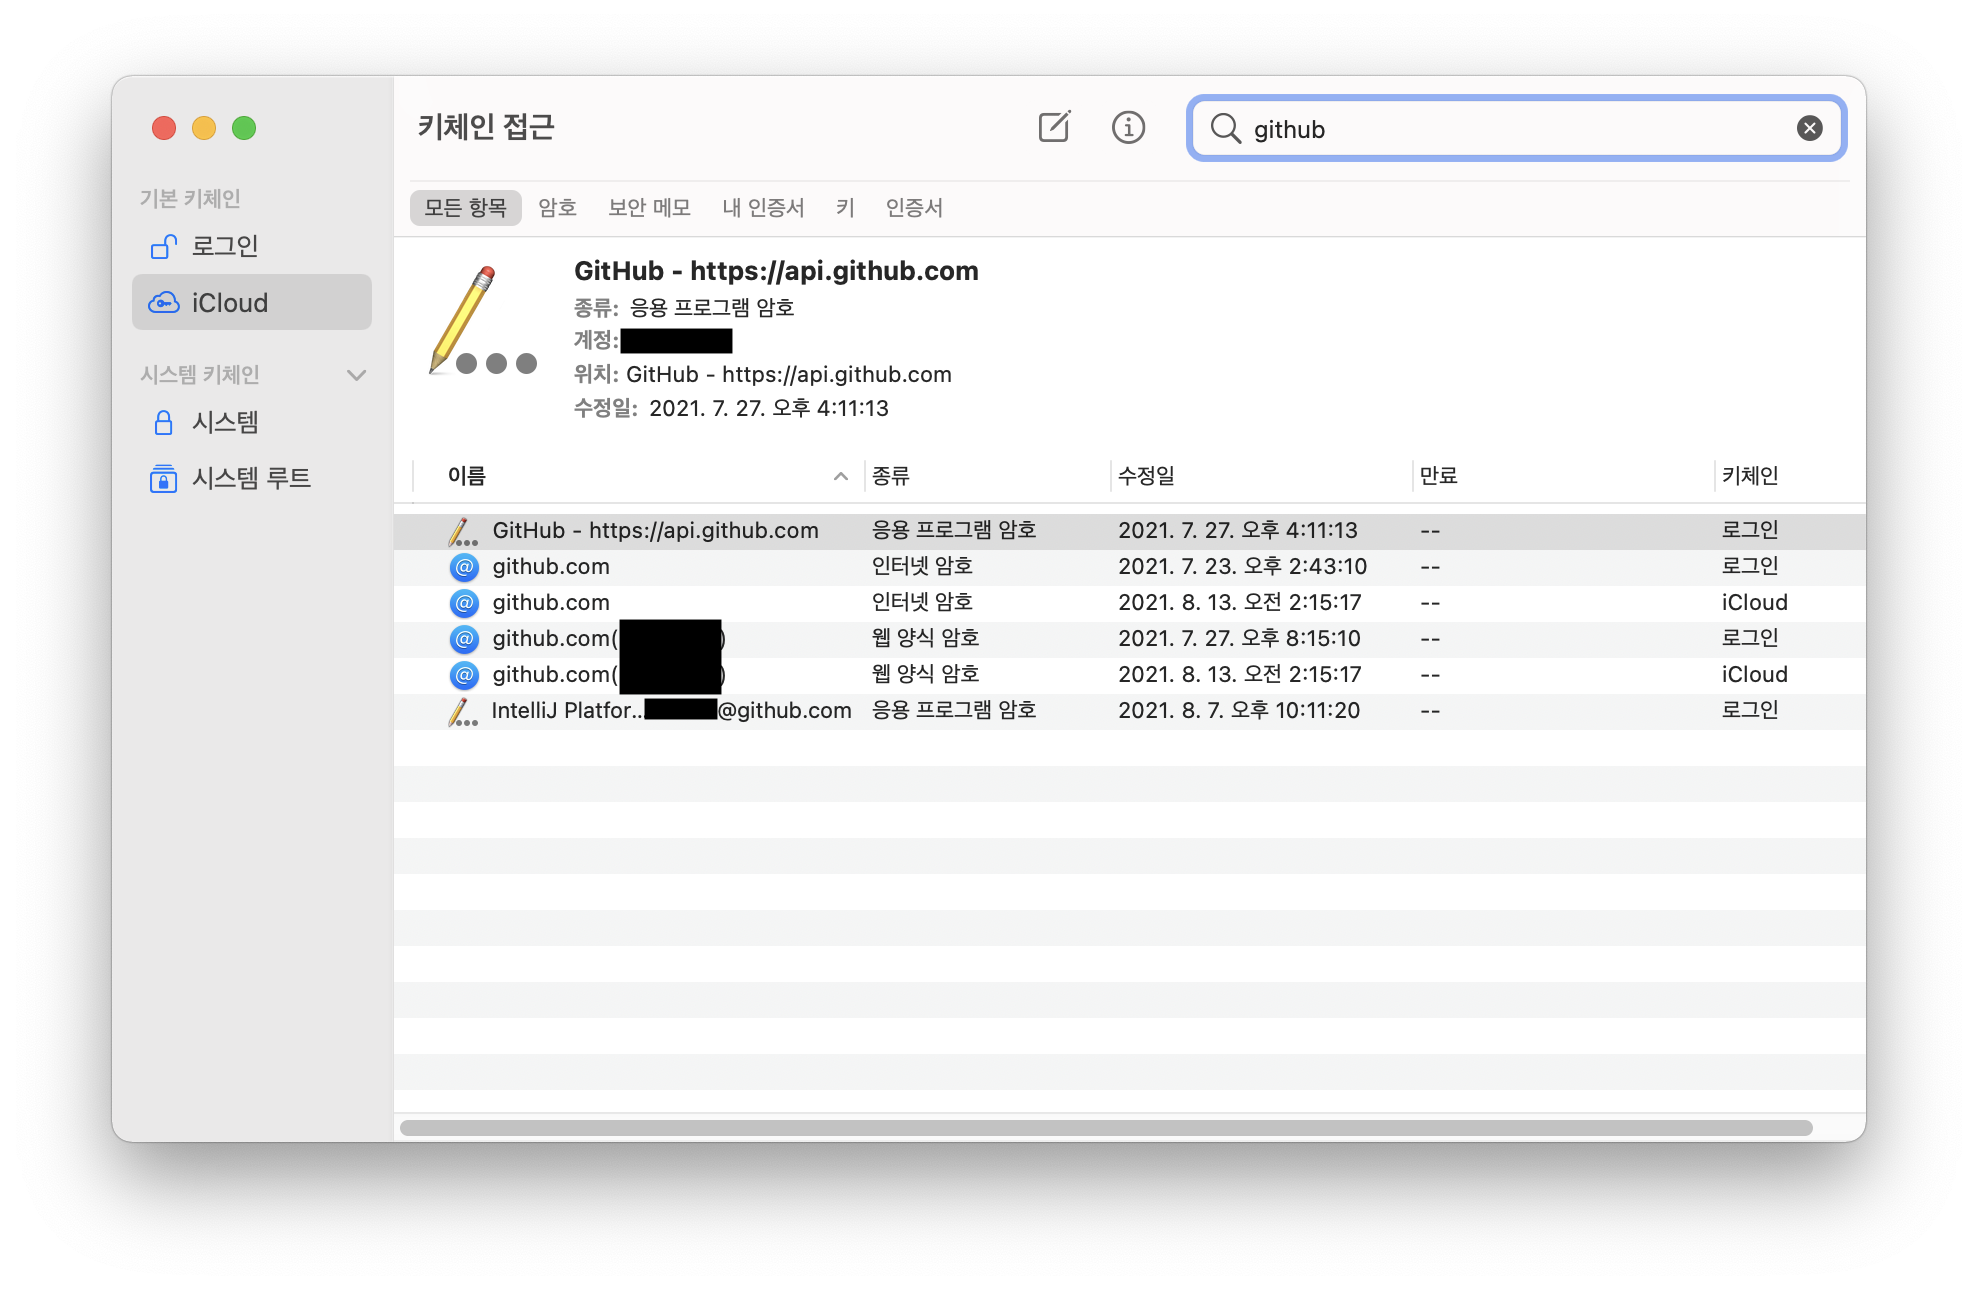Click the magnifying glass search icon
Viewport: 1978px width, 1290px height.
pyautogui.click(x=1225, y=128)
